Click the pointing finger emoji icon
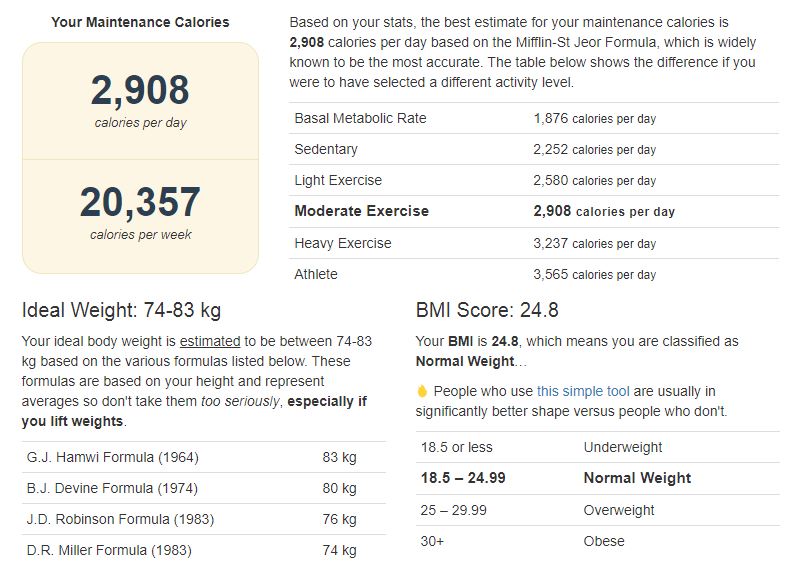The height and width of the screenshot is (576, 804). (x=422, y=391)
